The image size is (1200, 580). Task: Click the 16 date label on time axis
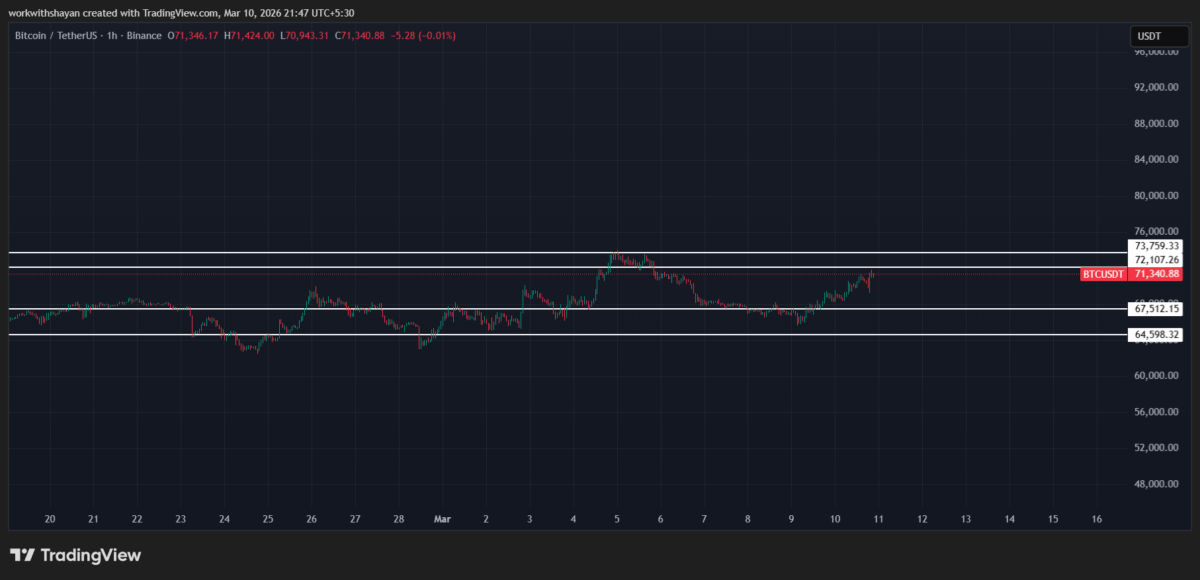(1096, 519)
